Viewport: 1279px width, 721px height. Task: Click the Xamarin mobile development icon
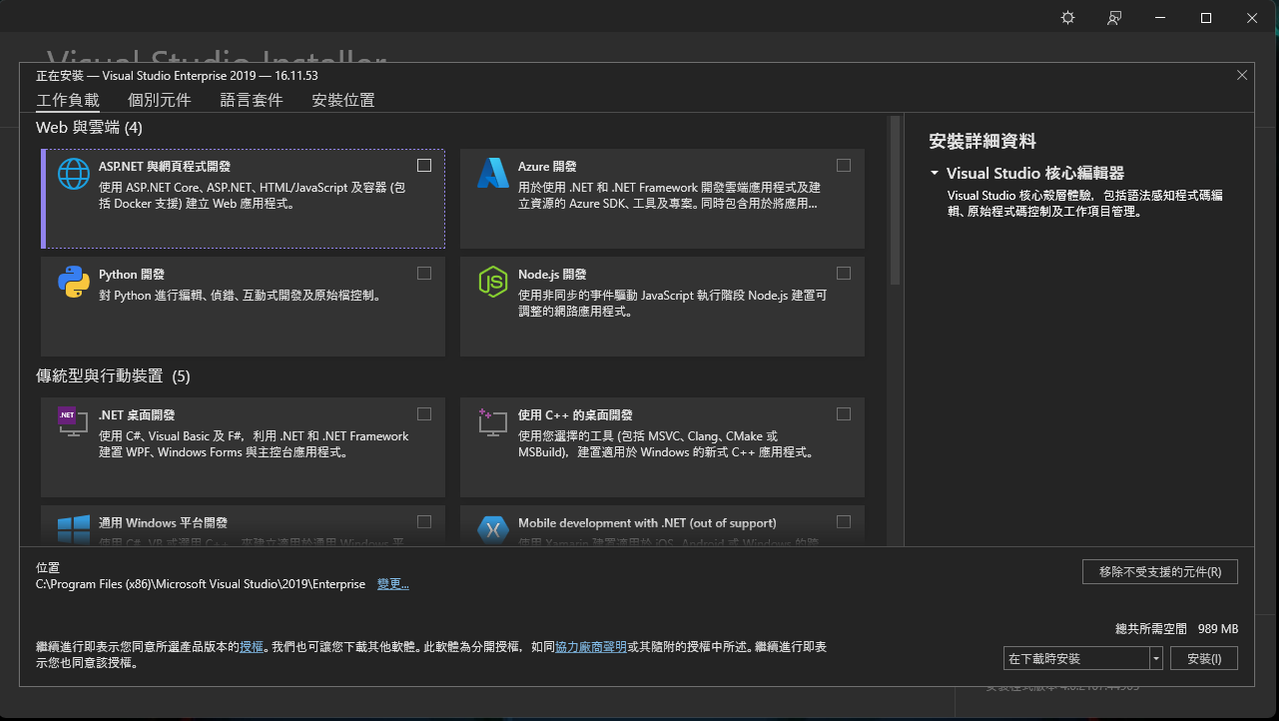coord(492,529)
